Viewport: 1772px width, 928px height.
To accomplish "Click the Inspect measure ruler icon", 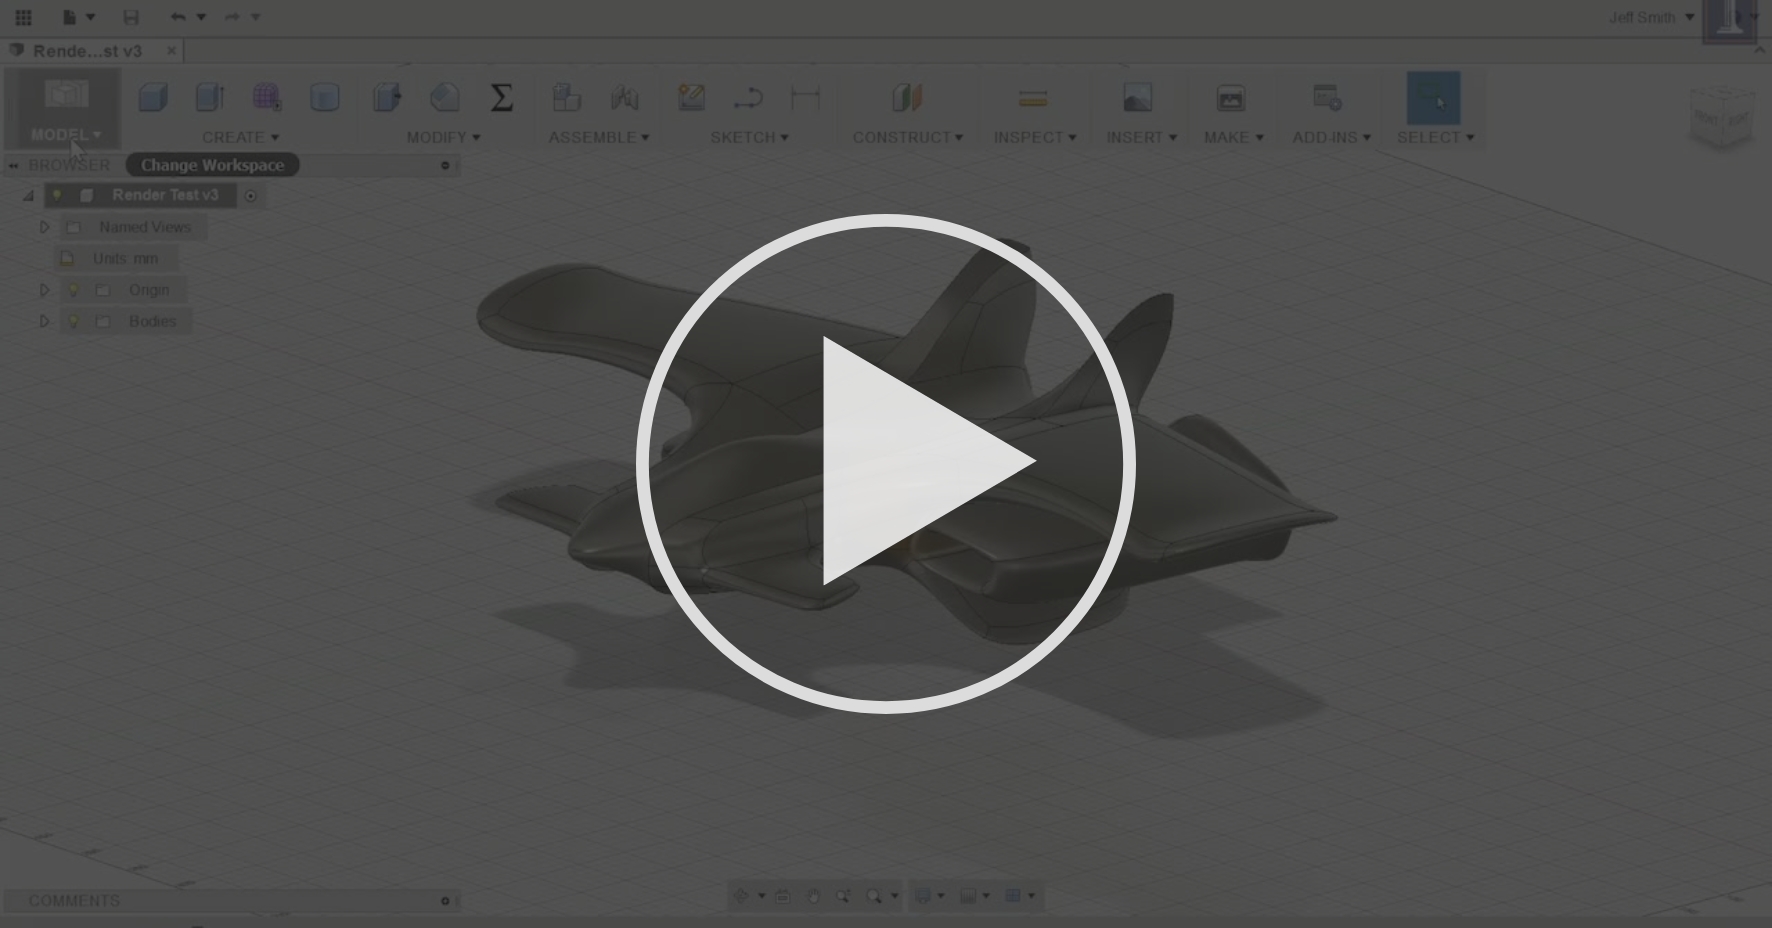I will point(1033,97).
